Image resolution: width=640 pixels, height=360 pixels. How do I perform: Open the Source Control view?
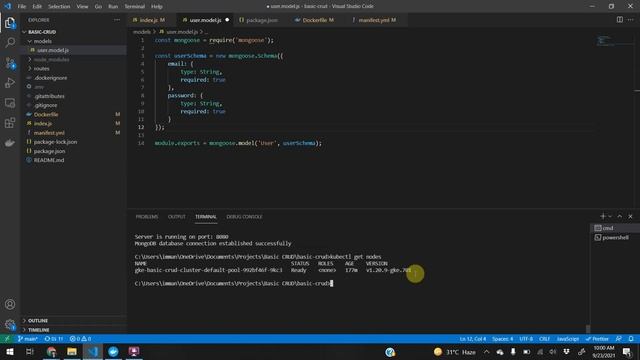point(10,62)
